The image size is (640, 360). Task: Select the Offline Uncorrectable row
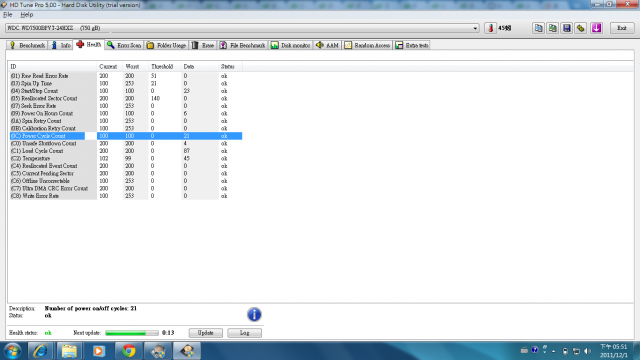[x=126, y=181]
